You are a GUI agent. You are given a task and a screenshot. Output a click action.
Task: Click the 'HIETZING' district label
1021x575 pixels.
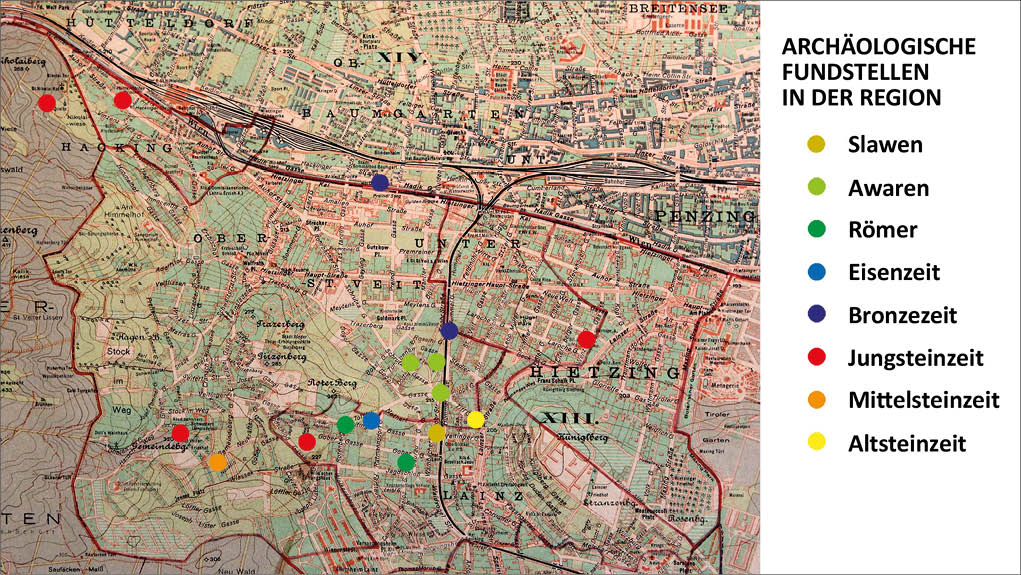pyautogui.click(x=606, y=373)
